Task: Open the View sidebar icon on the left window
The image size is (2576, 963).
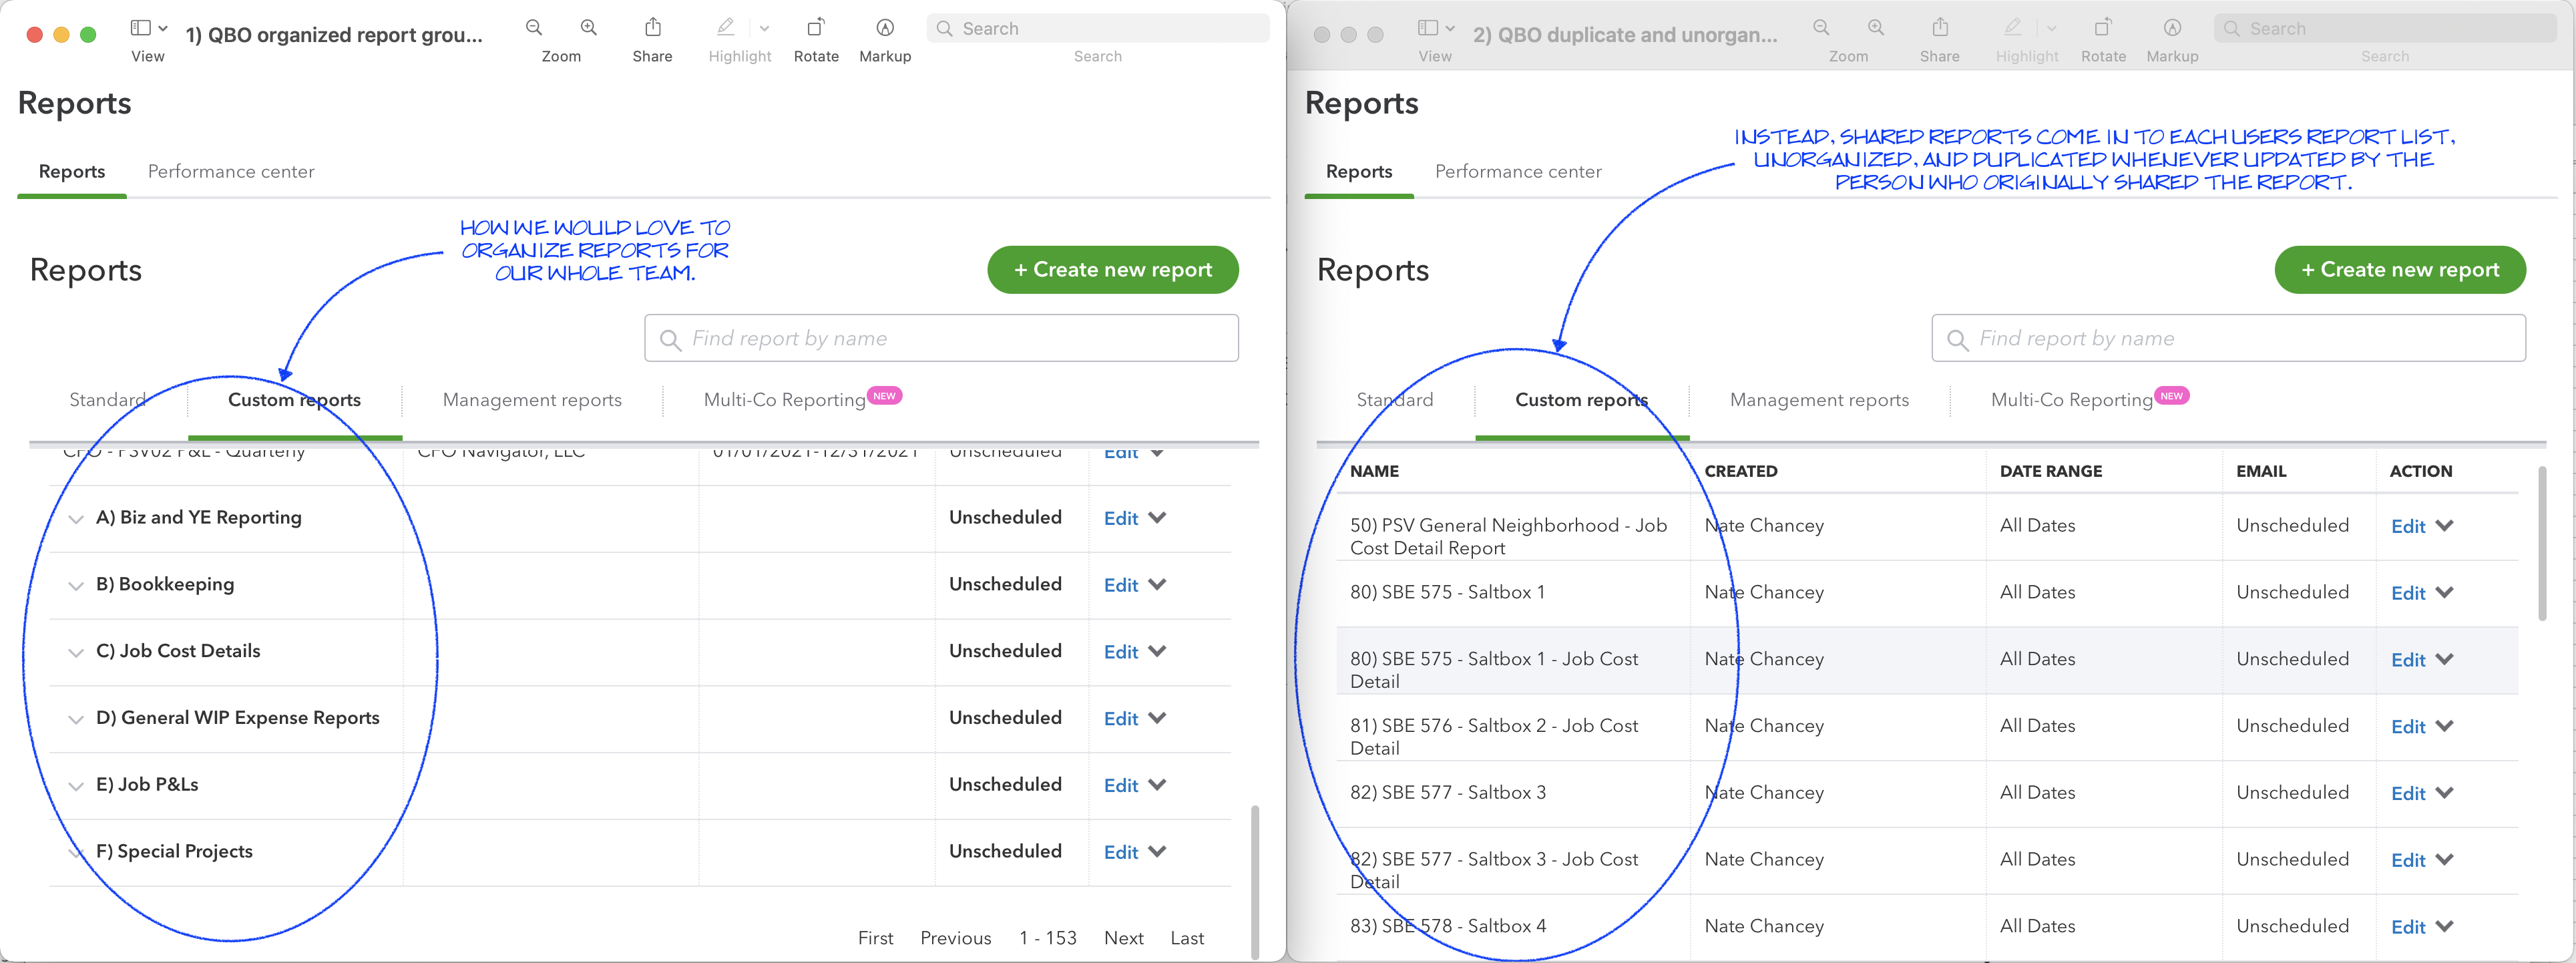Action: [x=141, y=27]
